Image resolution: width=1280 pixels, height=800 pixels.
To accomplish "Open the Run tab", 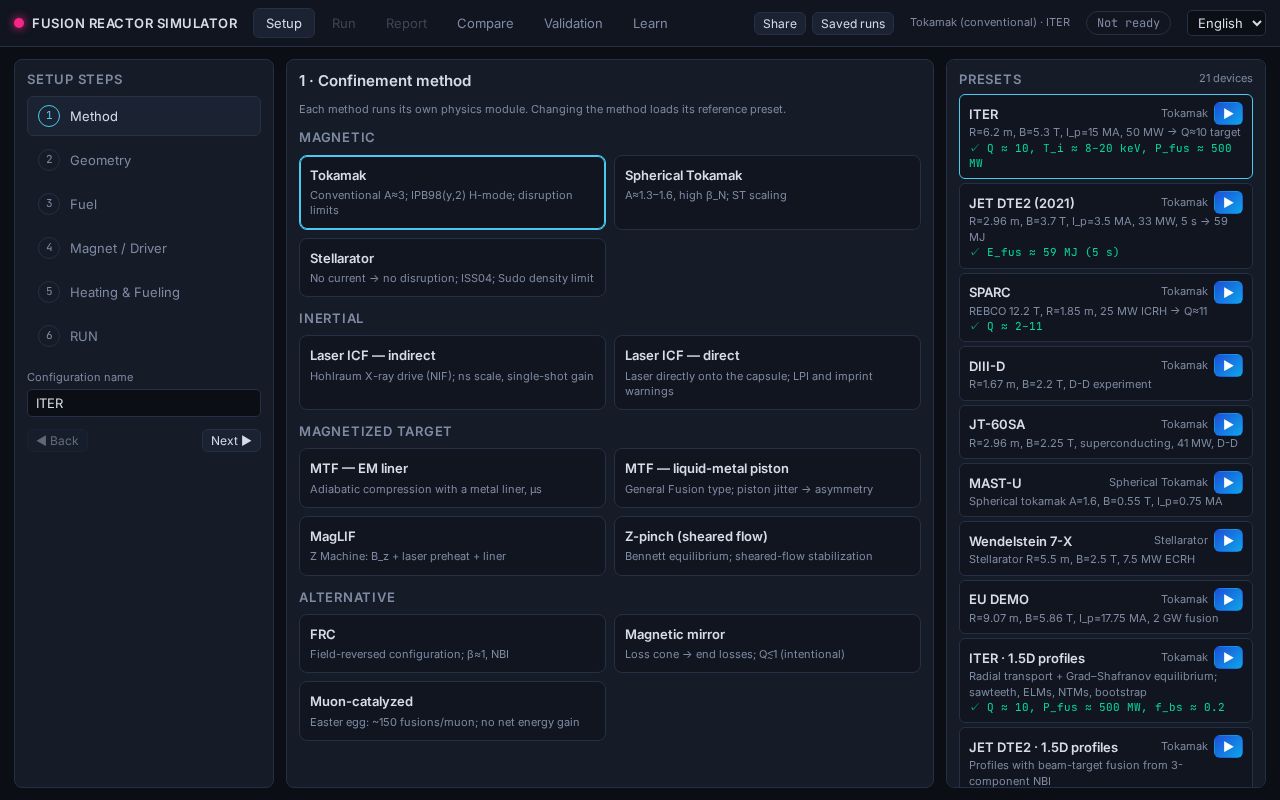I will click(x=343, y=23).
